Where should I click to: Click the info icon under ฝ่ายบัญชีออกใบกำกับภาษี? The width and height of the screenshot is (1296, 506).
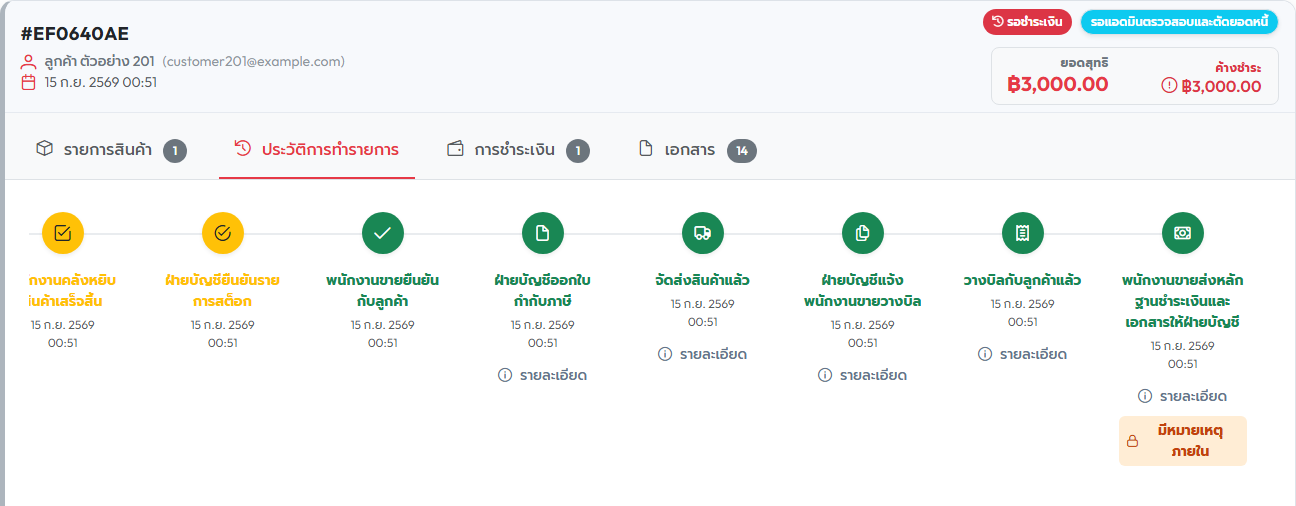coord(505,375)
